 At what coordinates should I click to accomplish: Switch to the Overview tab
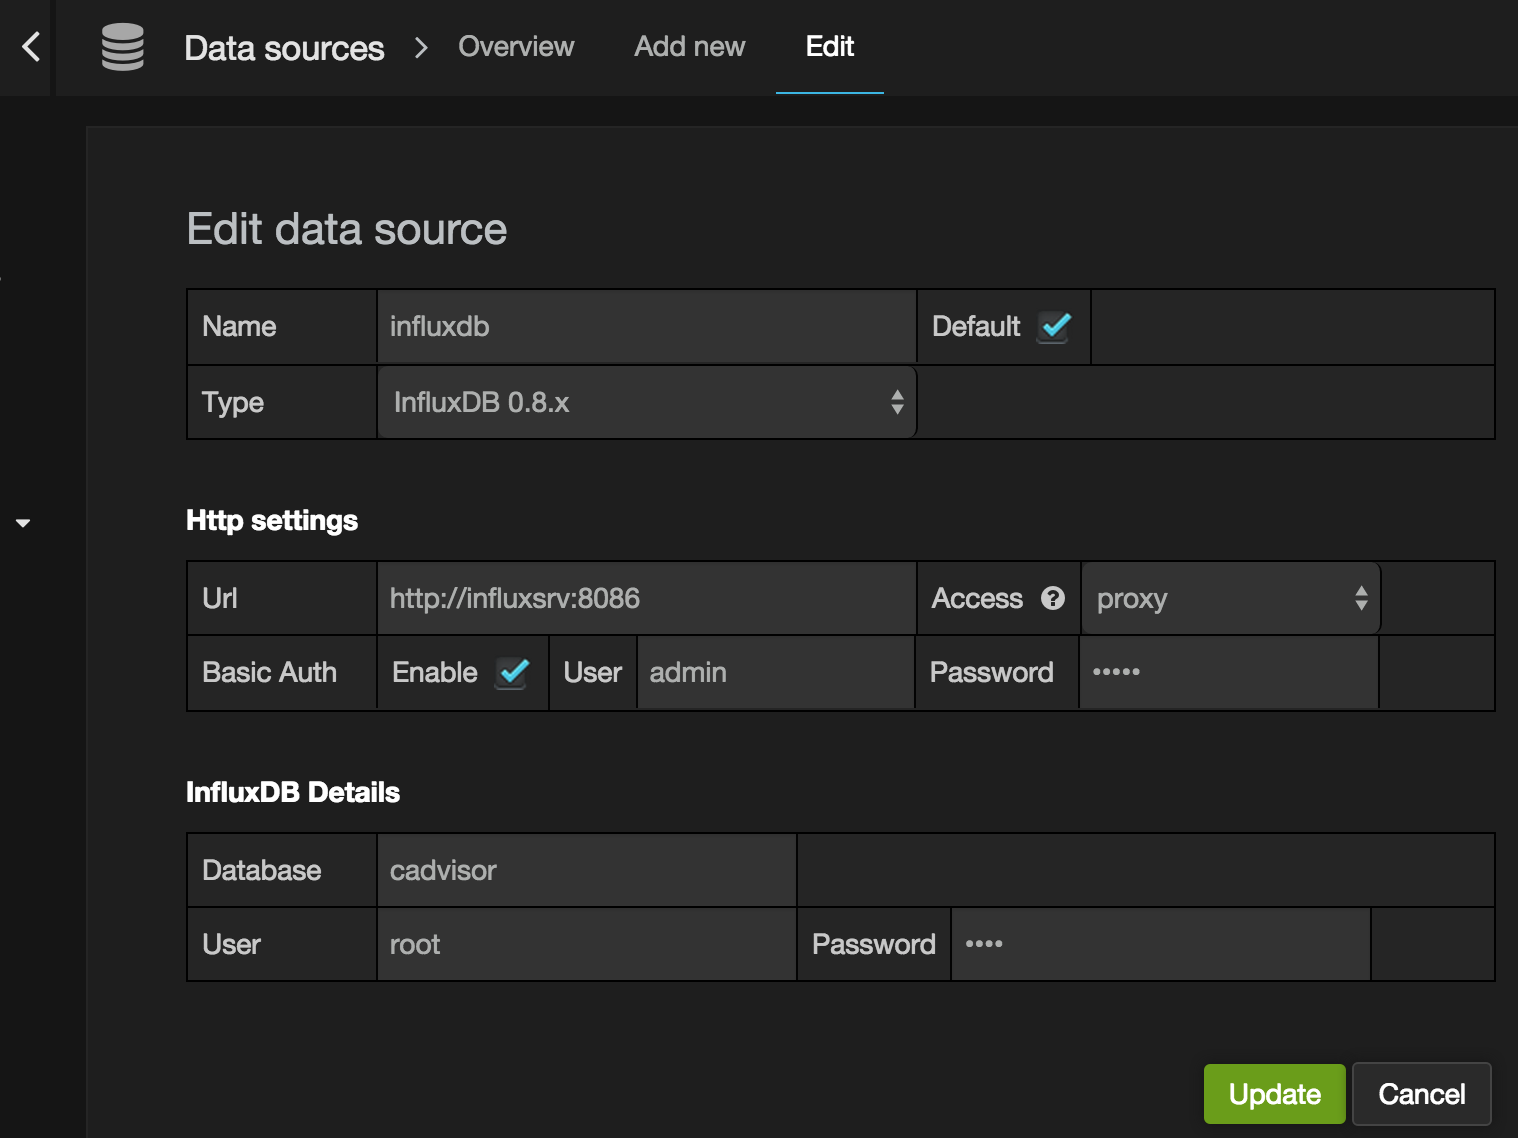(x=516, y=46)
